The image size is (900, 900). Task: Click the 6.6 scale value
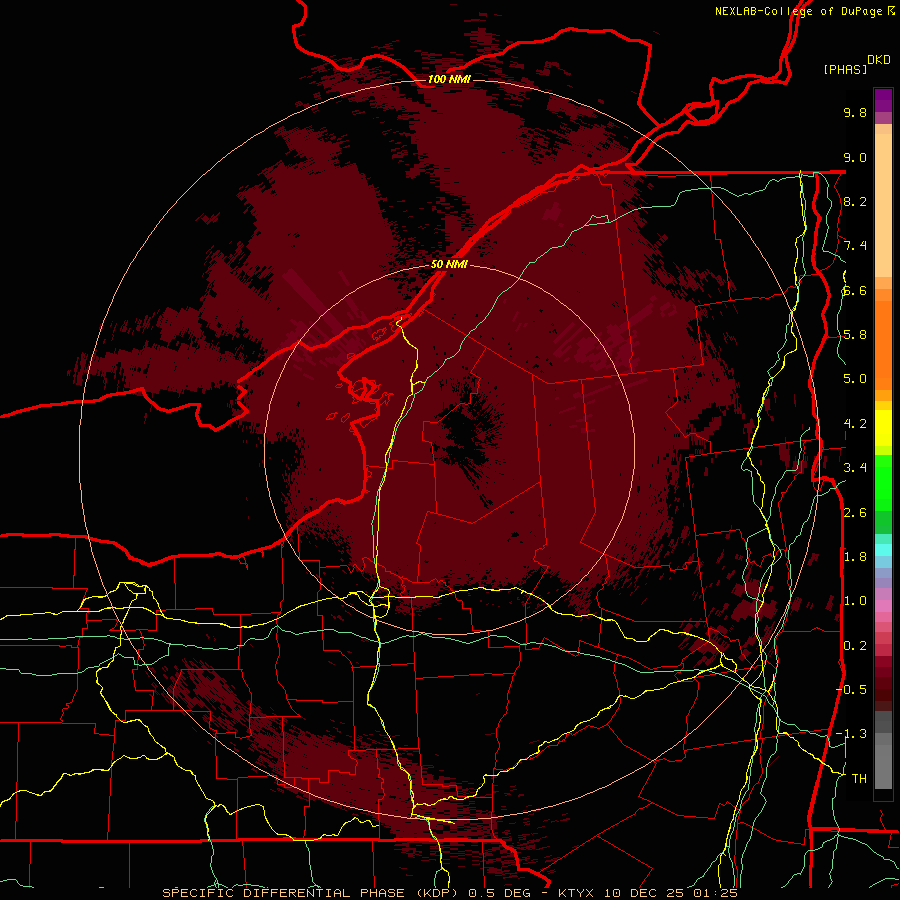855,290
